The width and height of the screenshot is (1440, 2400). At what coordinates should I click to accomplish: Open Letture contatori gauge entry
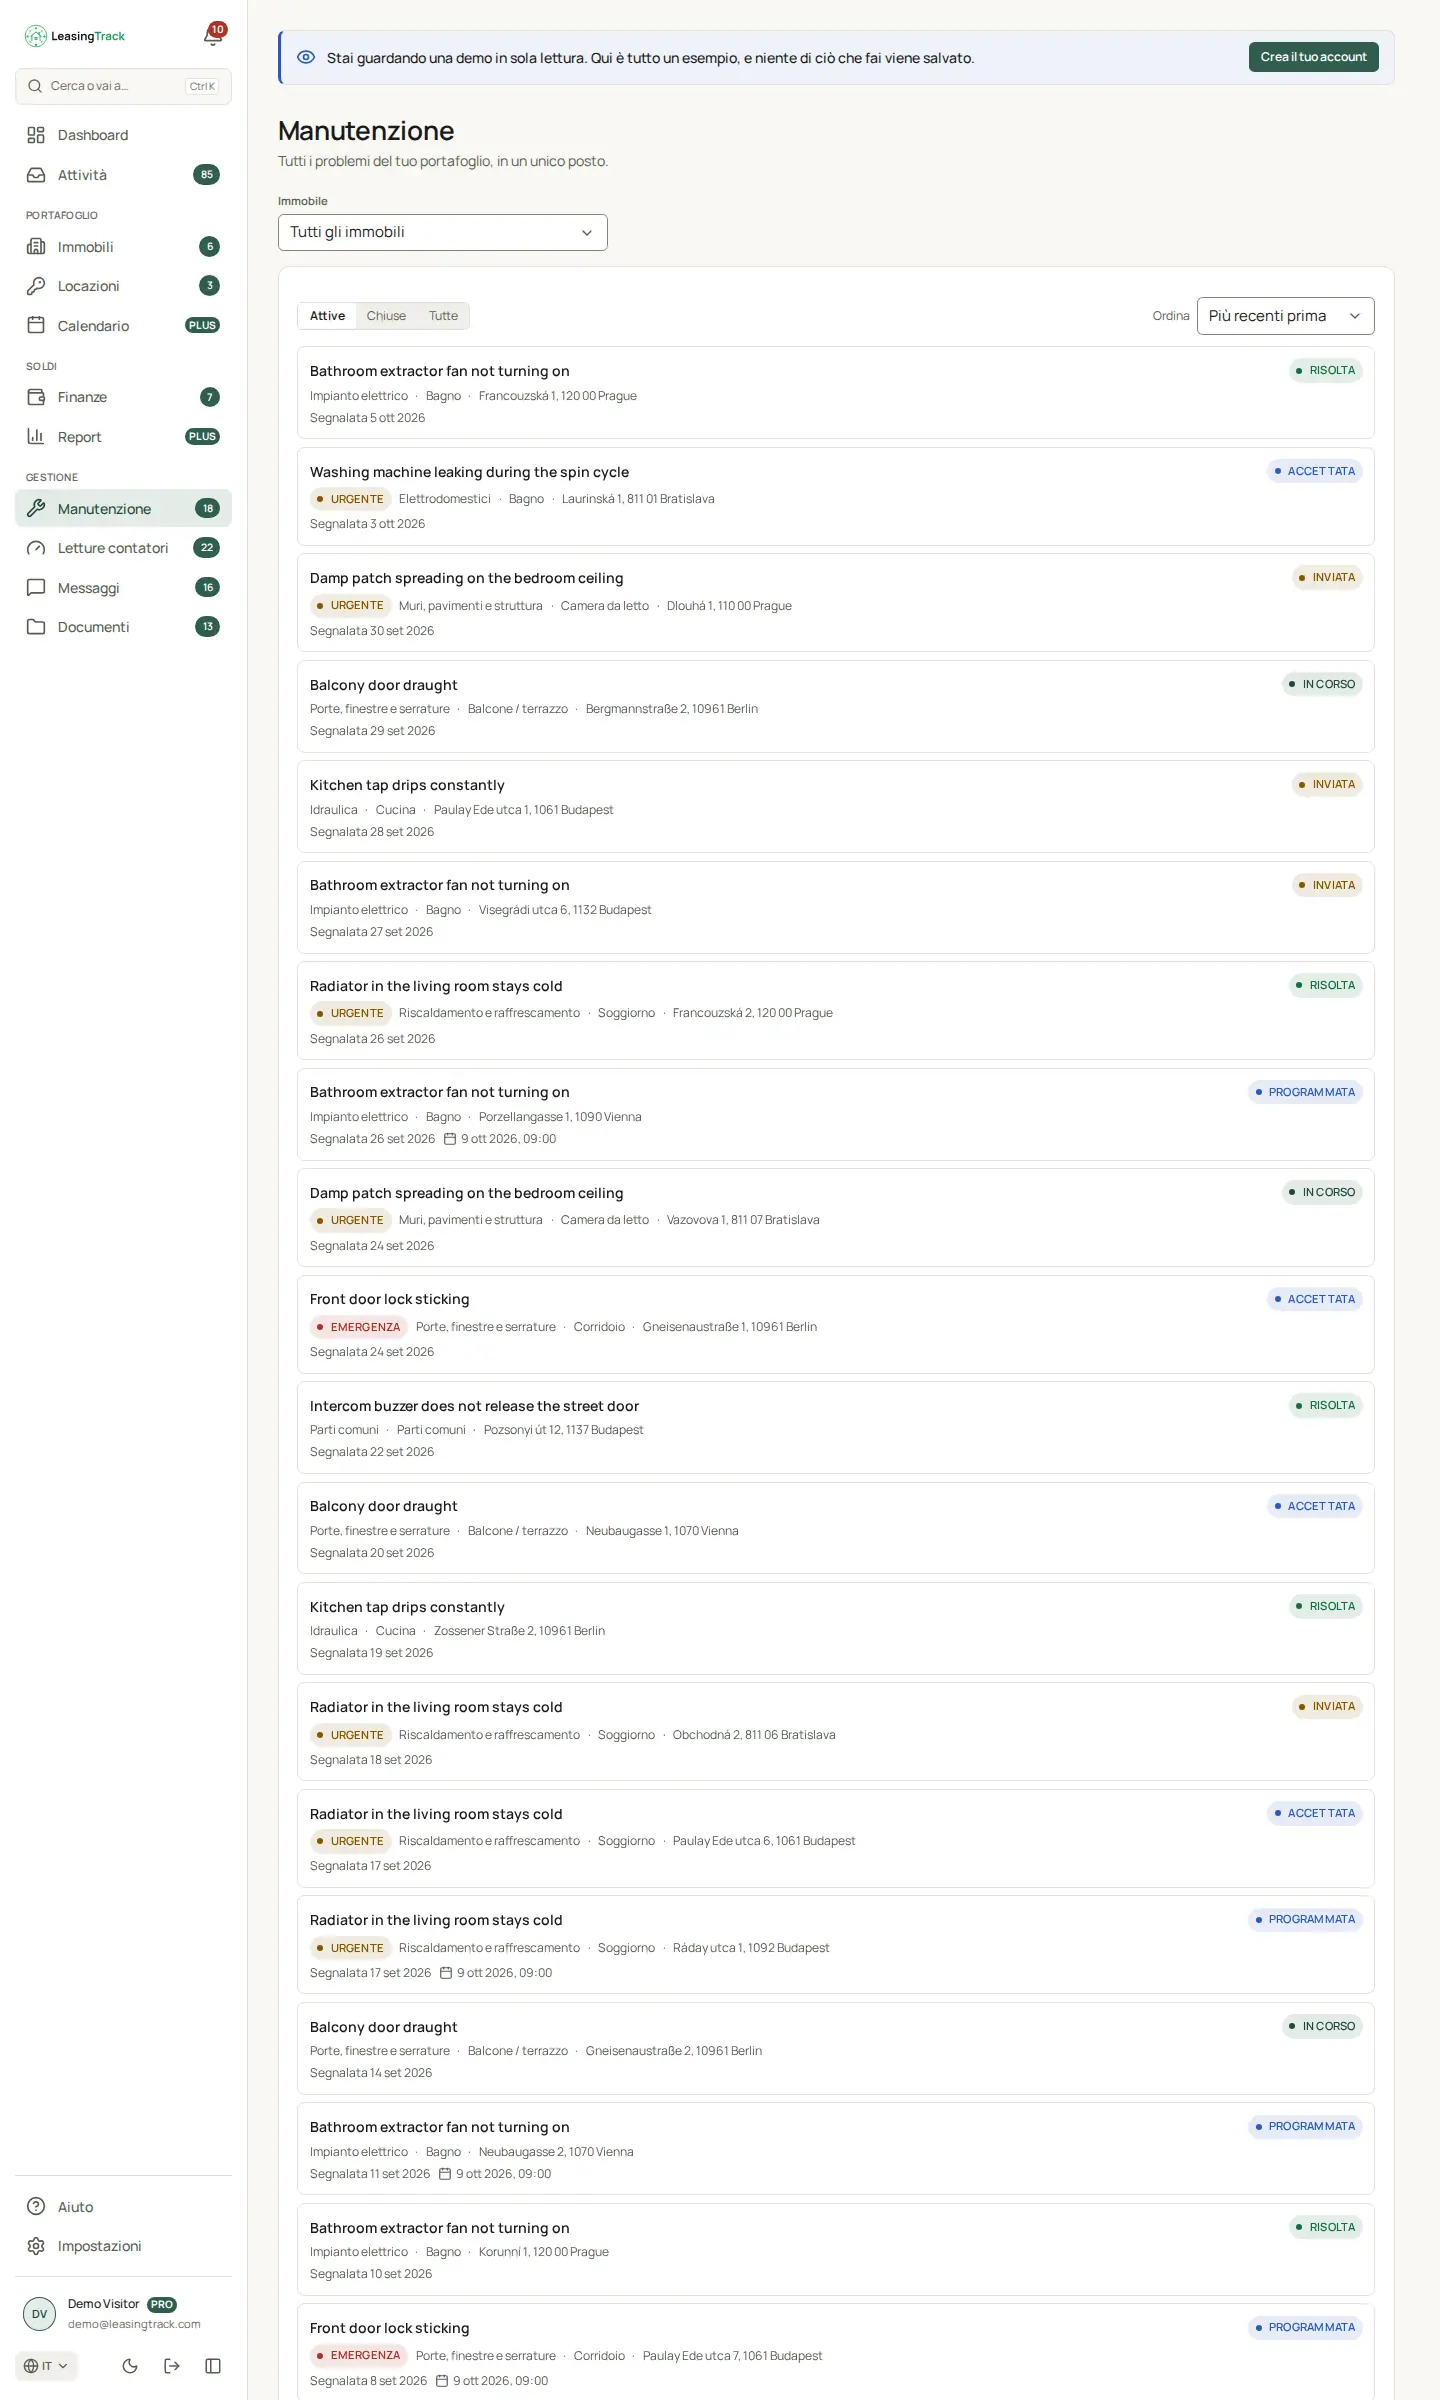click(x=123, y=548)
